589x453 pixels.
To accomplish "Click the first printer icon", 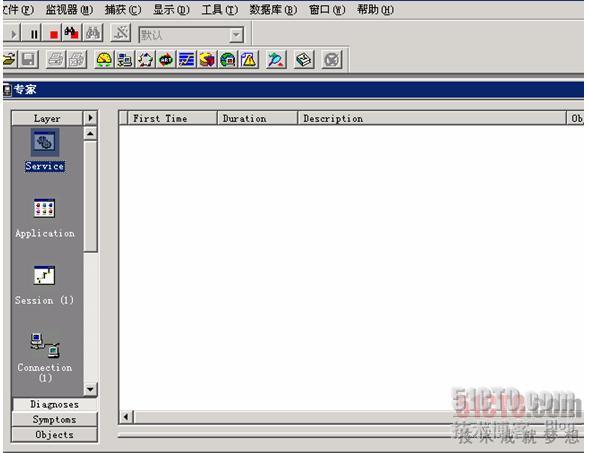I will click(56, 59).
